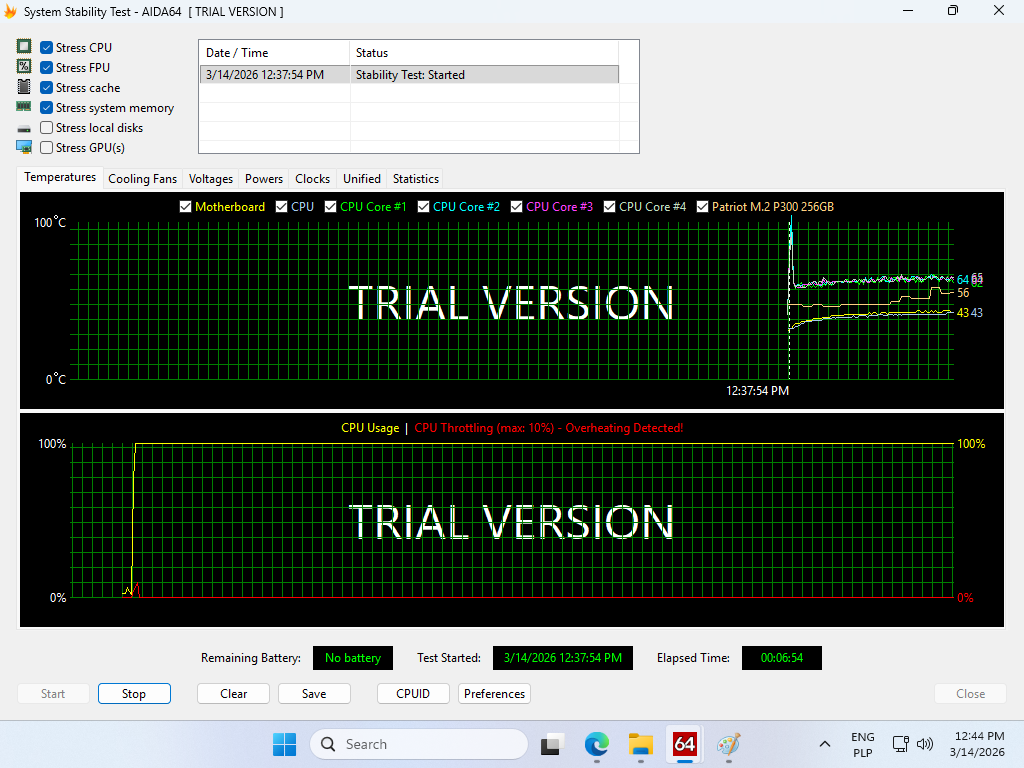Image resolution: width=1024 pixels, height=768 pixels.
Task: Uncheck the Stress FPU checkbox
Action: [x=46, y=67]
